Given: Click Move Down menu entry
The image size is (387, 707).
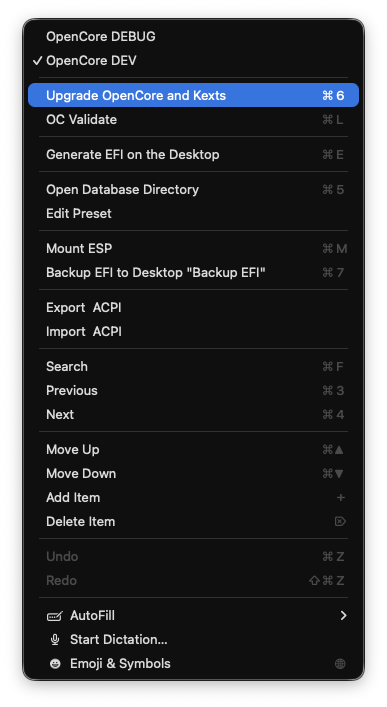Looking at the screenshot, I should pyautogui.click(x=194, y=473).
